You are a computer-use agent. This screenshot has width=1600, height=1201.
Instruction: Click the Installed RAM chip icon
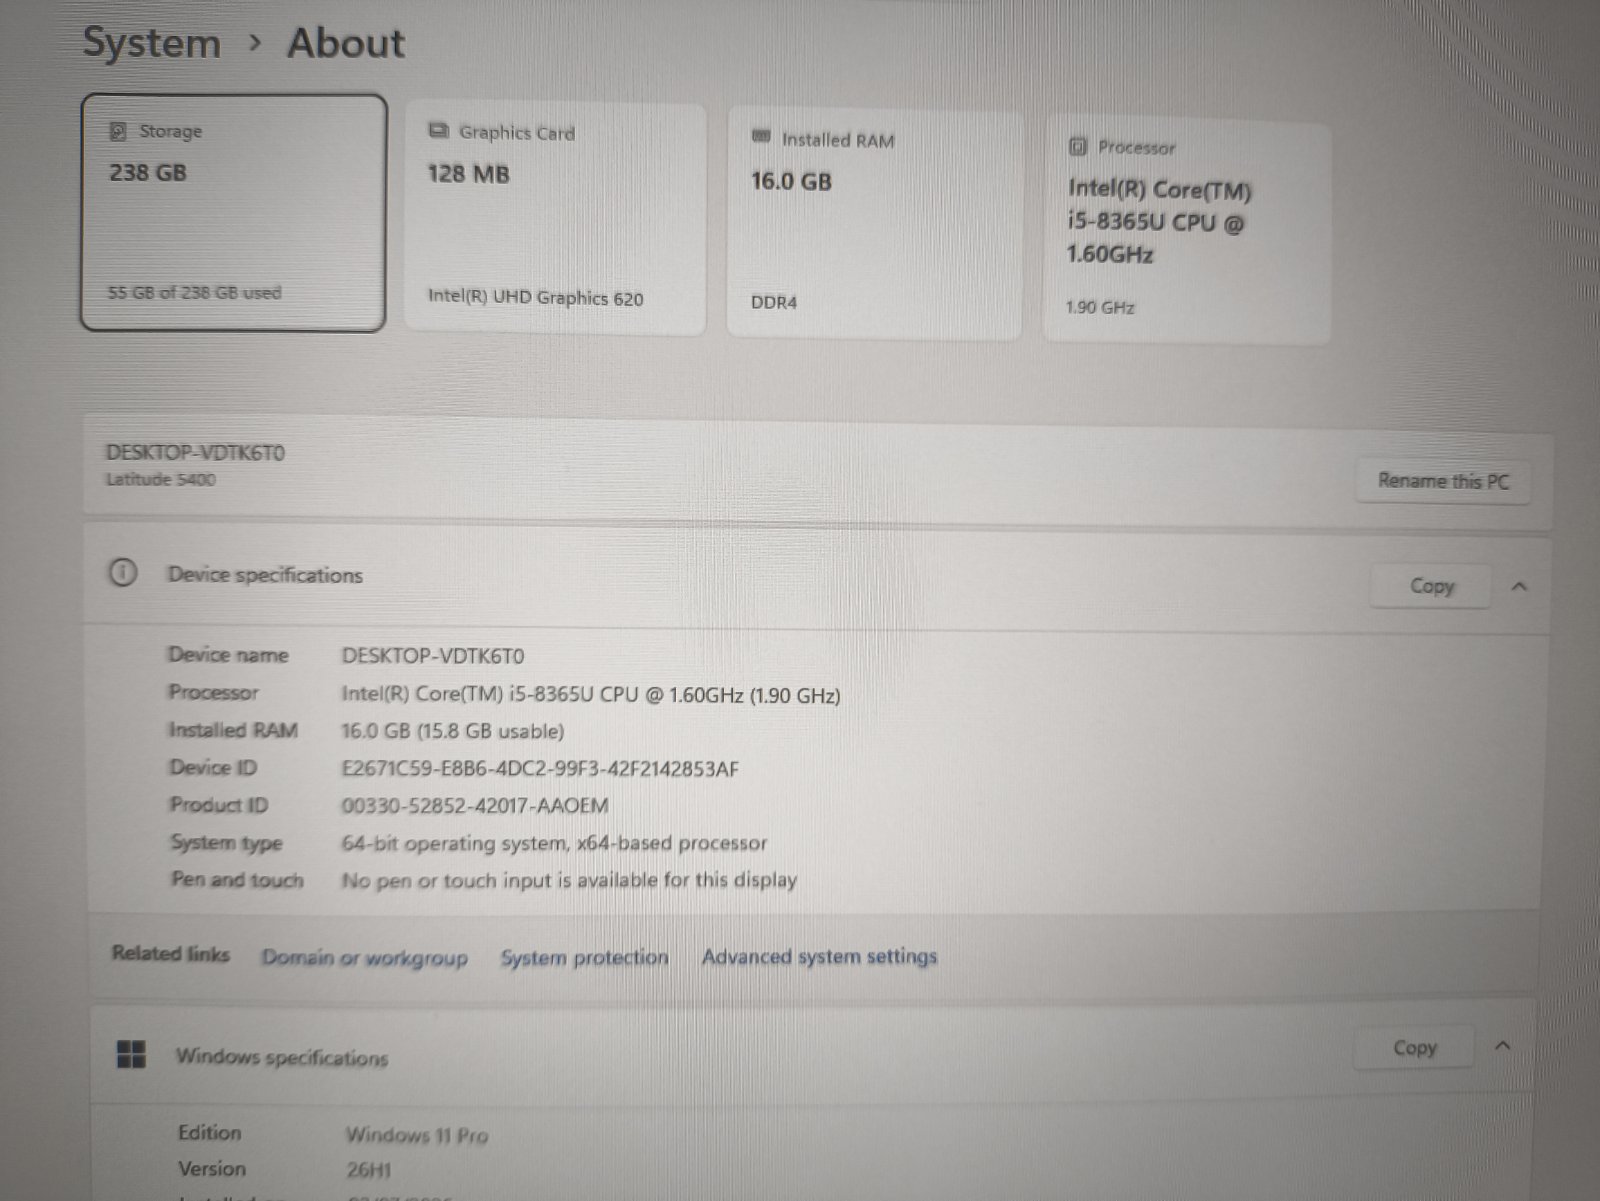click(x=761, y=137)
